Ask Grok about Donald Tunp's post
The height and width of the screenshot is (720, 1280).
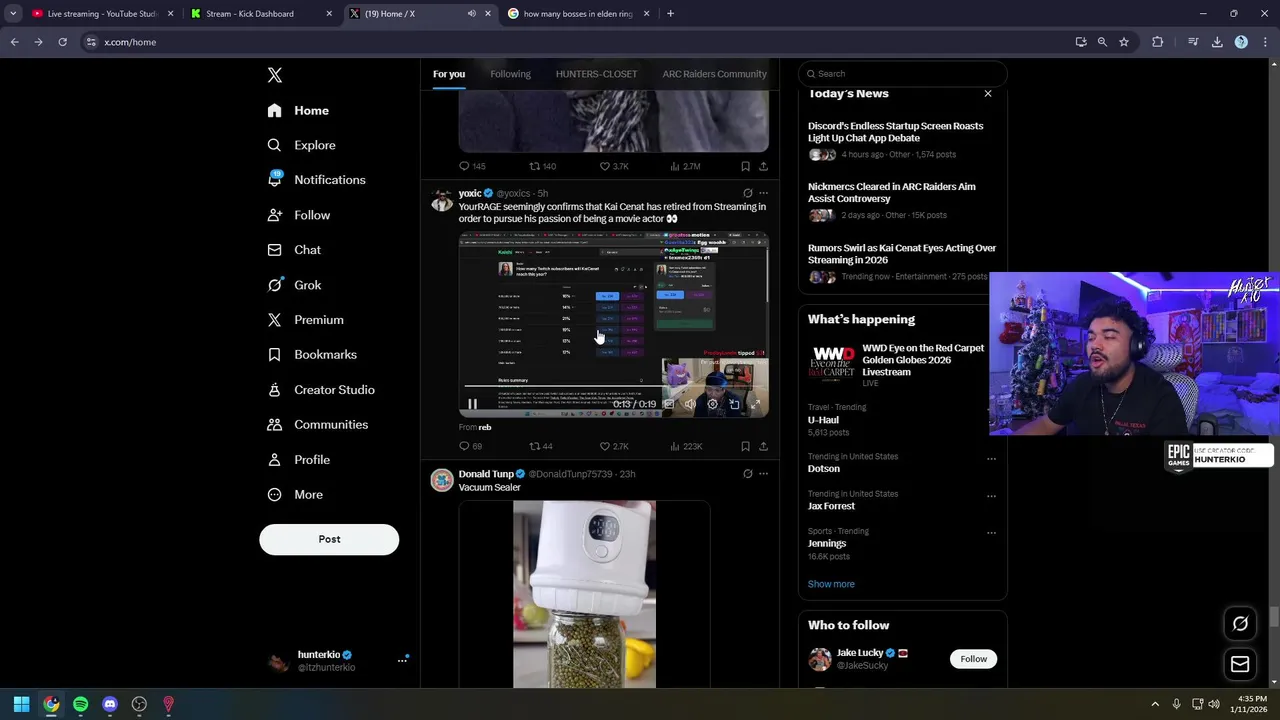(747, 474)
